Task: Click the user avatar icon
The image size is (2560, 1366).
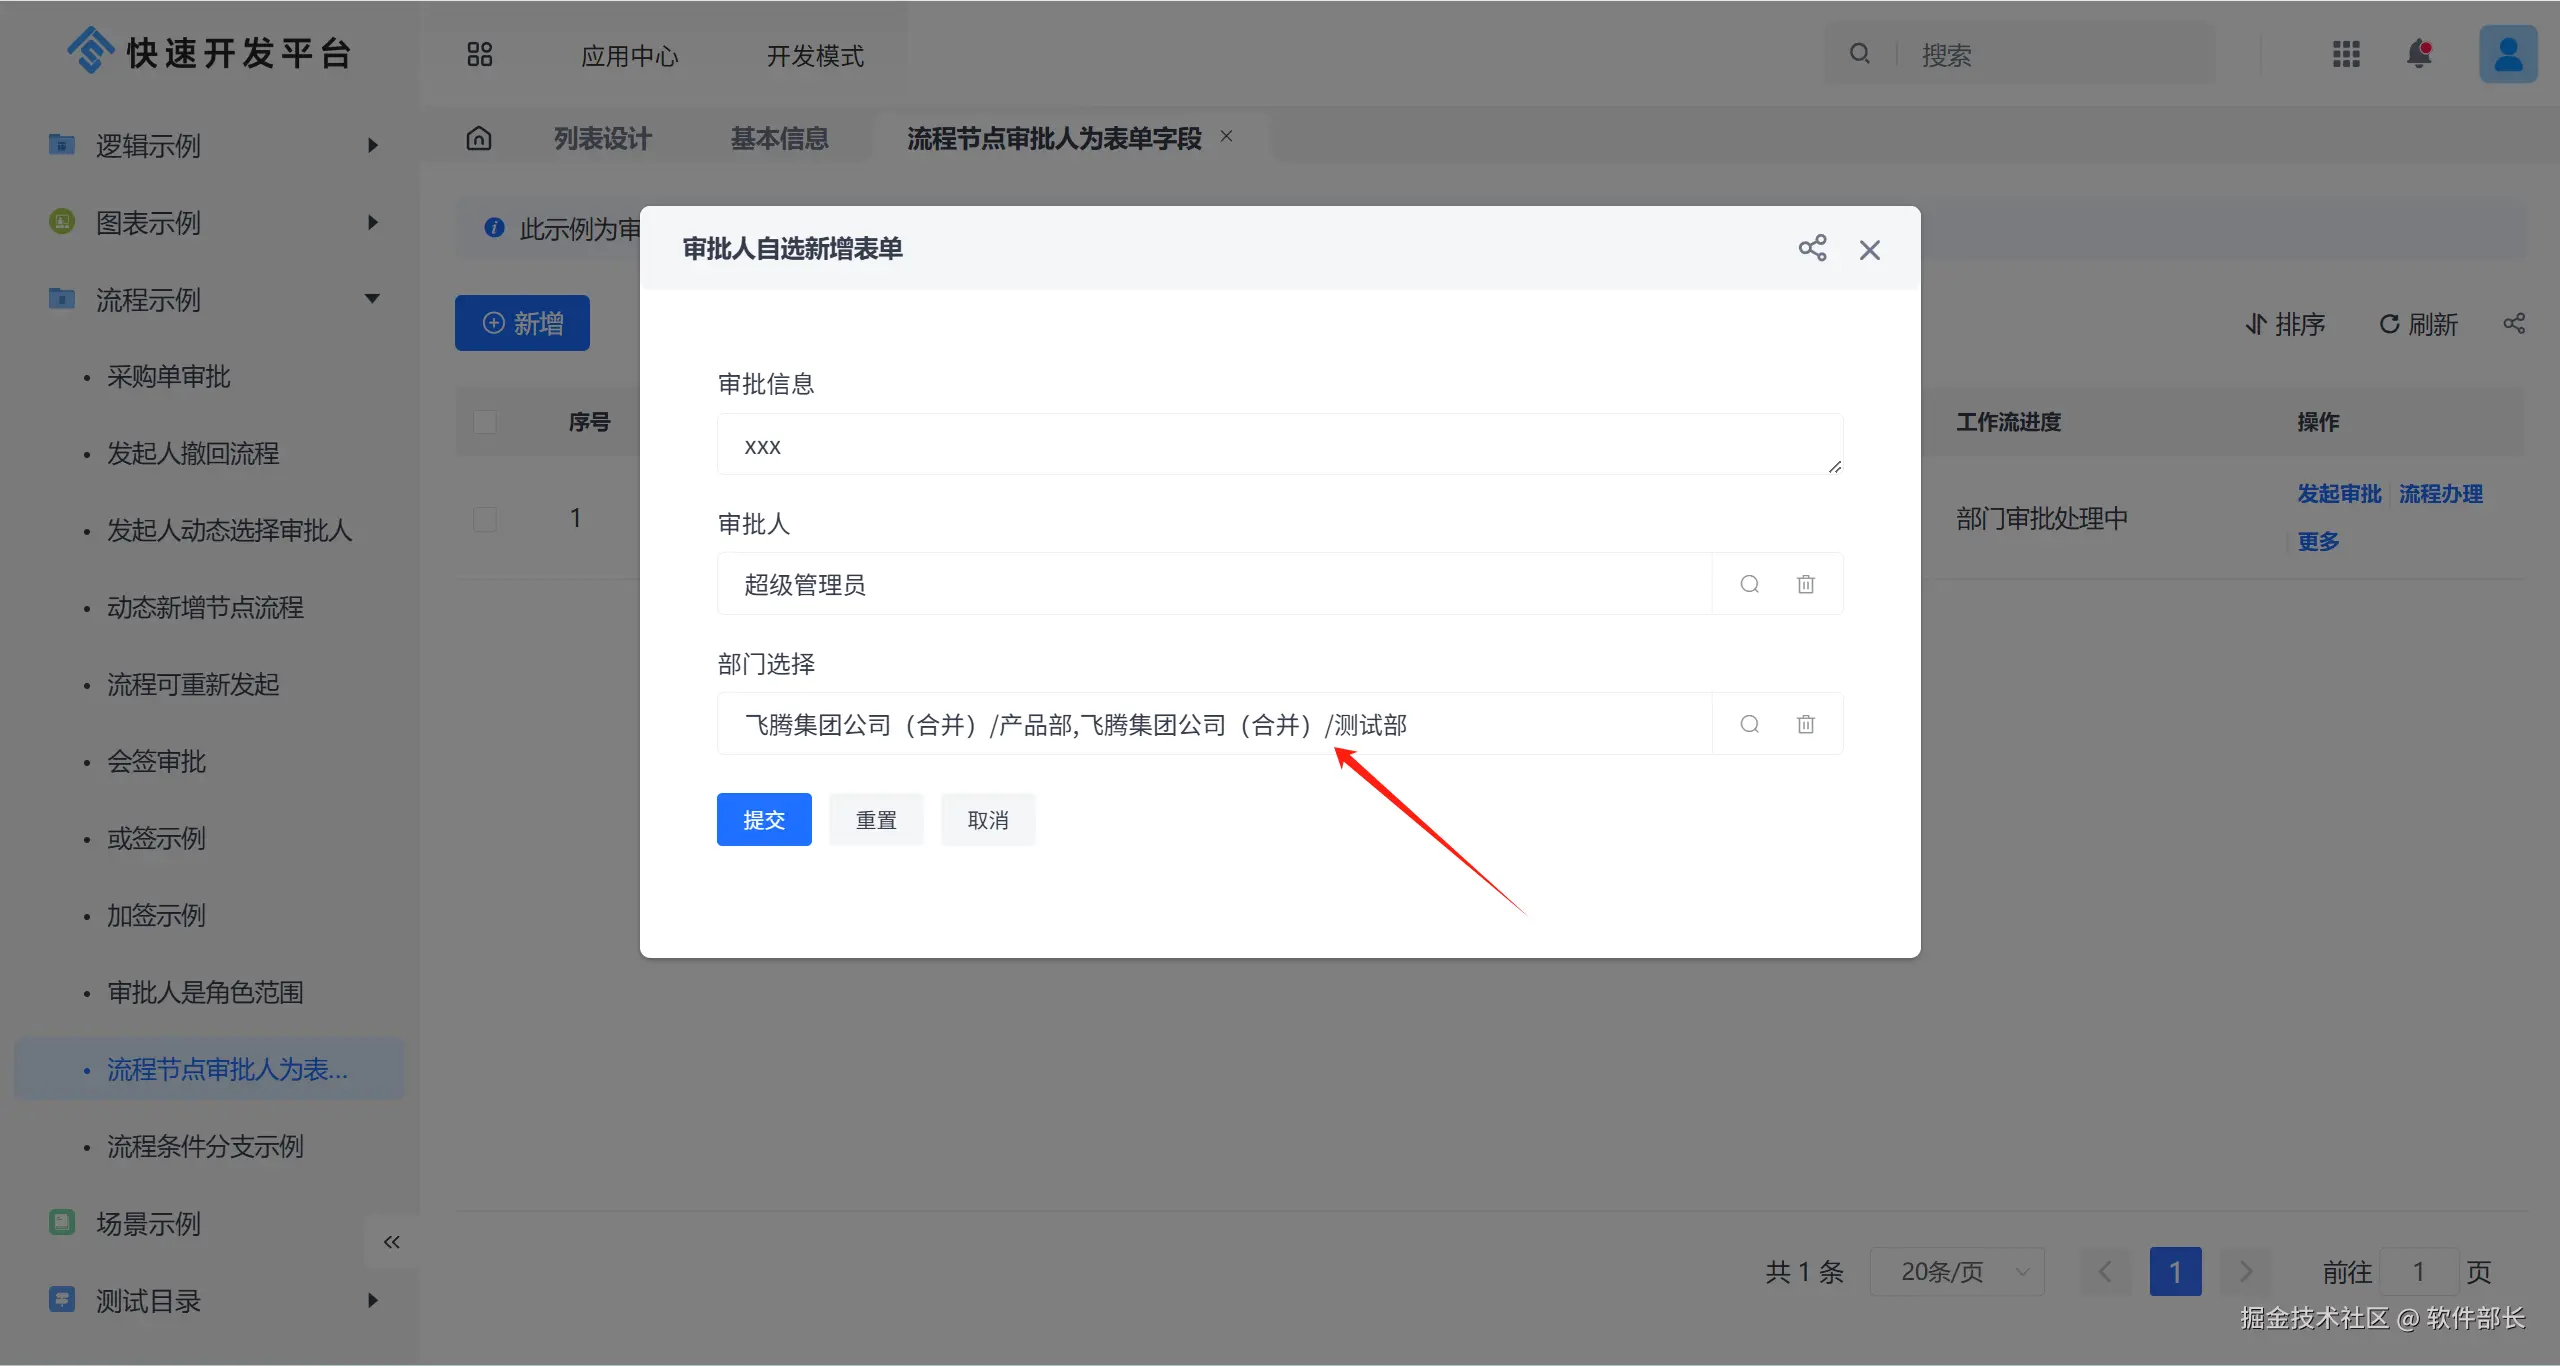Action: point(2507,54)
